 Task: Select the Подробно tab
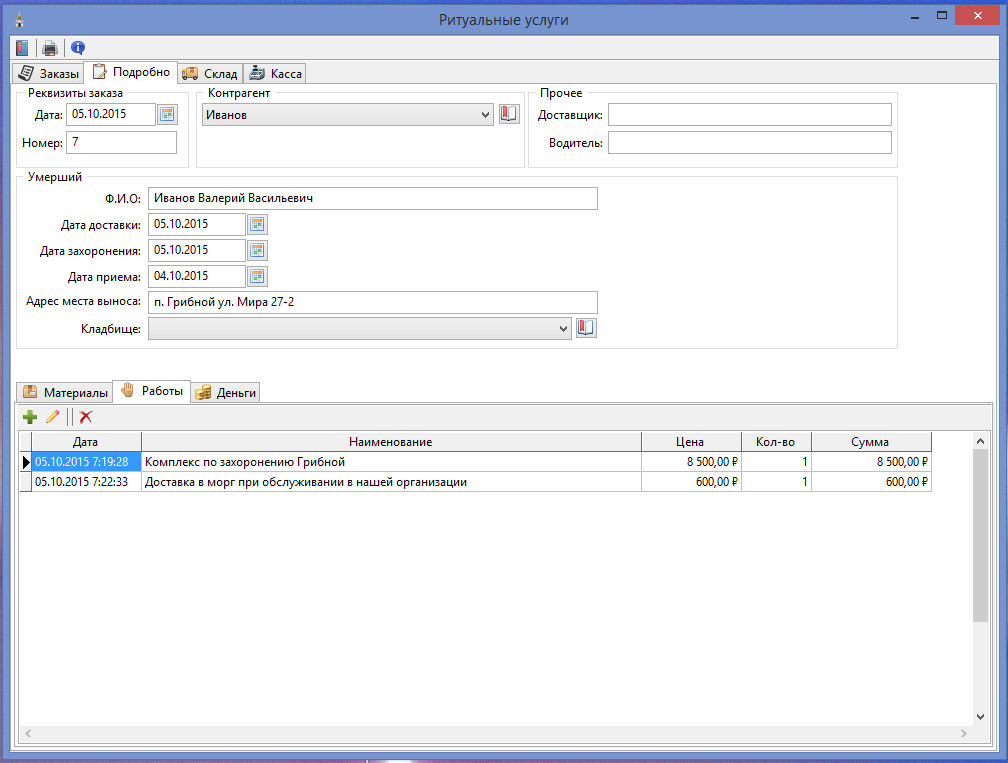point(131,72)
